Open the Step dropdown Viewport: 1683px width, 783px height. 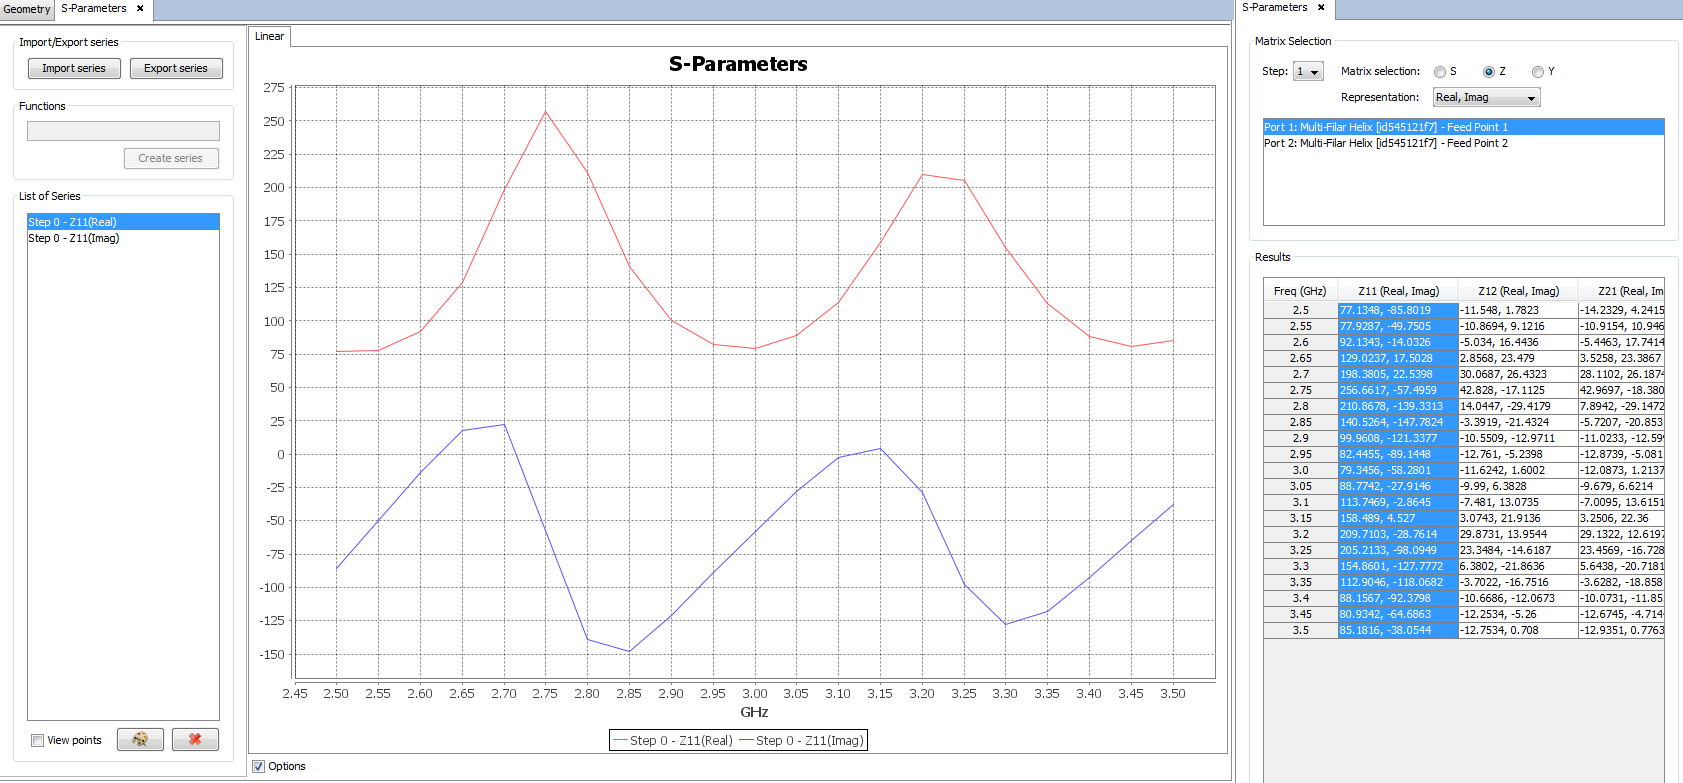click(1308, 72)
